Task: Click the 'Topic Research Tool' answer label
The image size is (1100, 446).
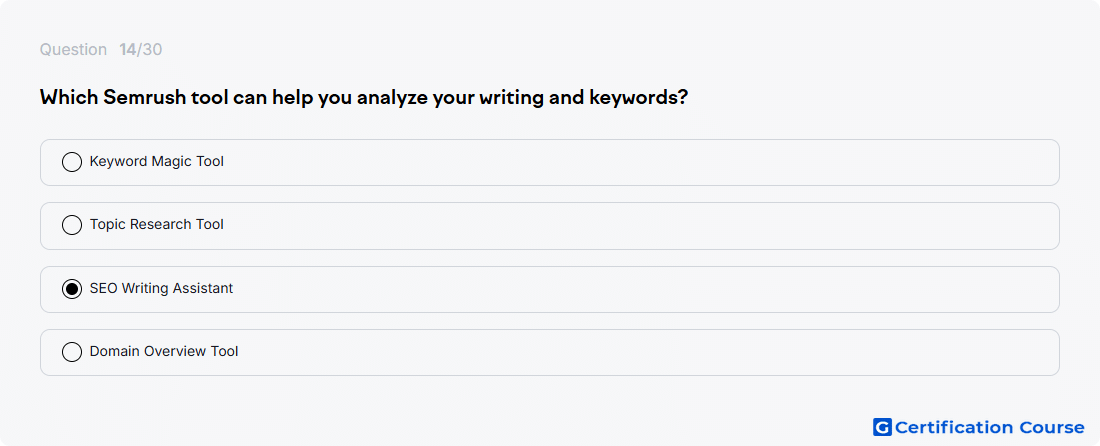Action: click(x=156, y=225)
